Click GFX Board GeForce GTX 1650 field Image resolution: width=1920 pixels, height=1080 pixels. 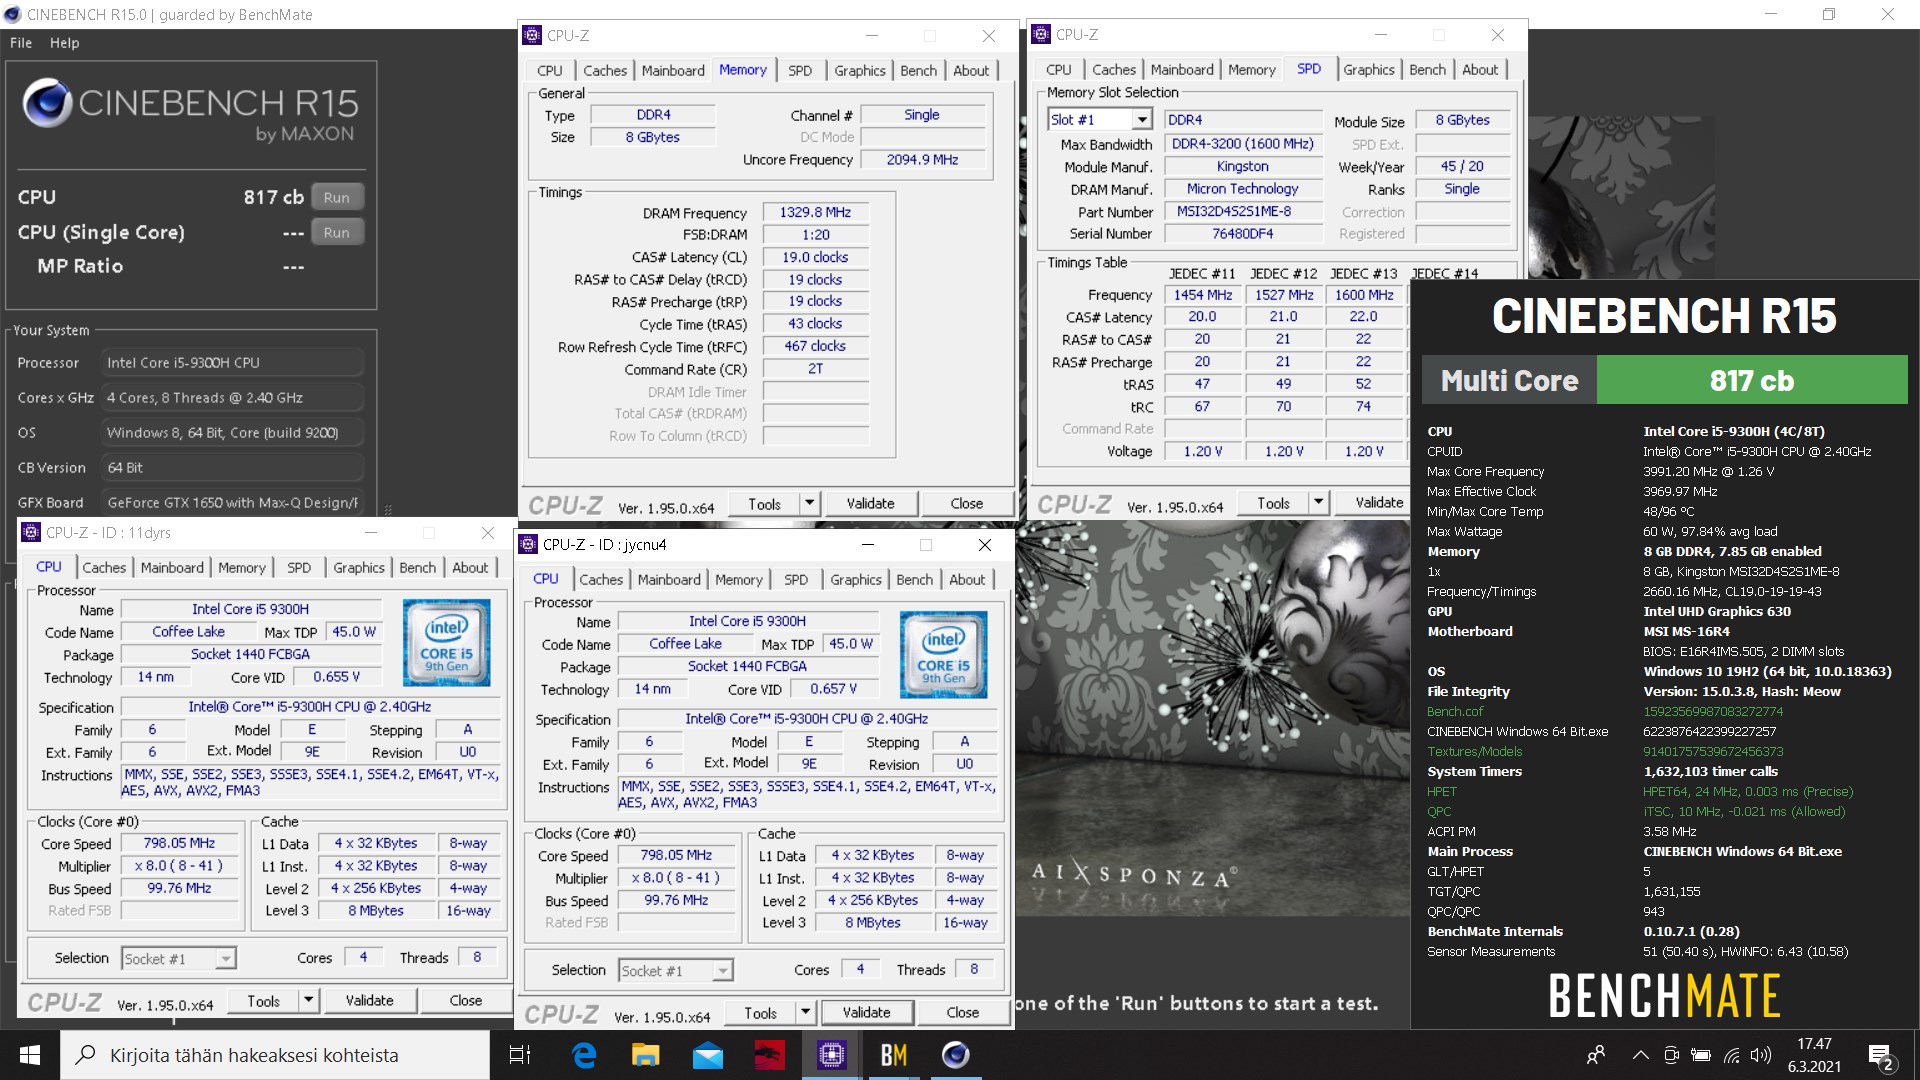[233, 502]
